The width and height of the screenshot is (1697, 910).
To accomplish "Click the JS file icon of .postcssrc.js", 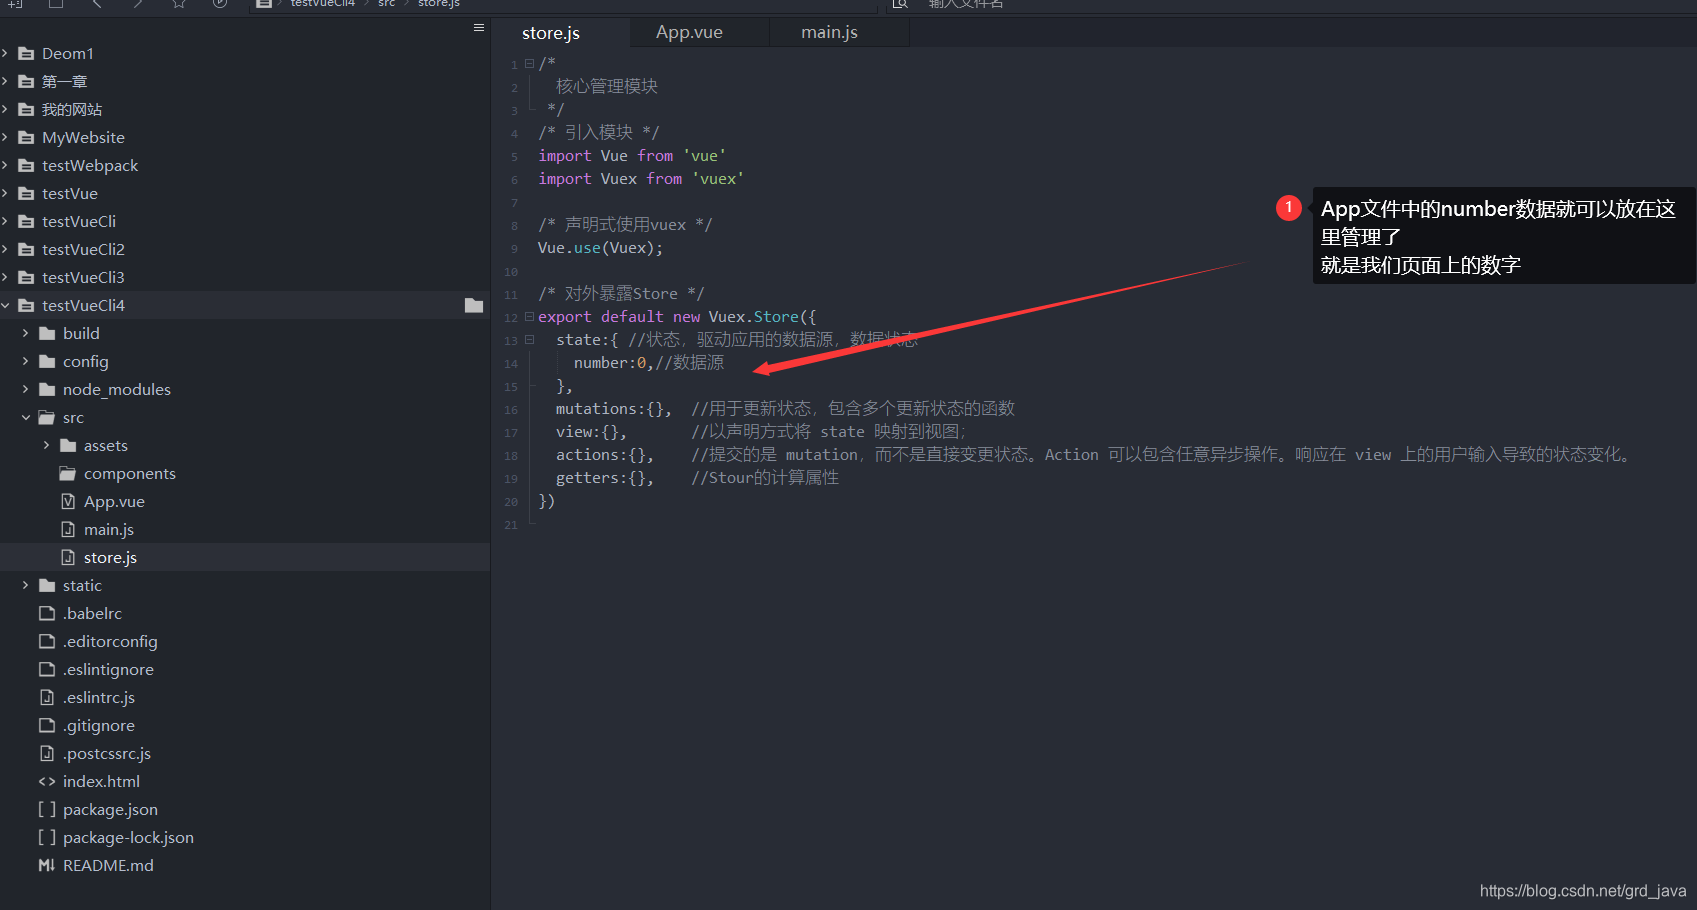I will pos(47,753).
